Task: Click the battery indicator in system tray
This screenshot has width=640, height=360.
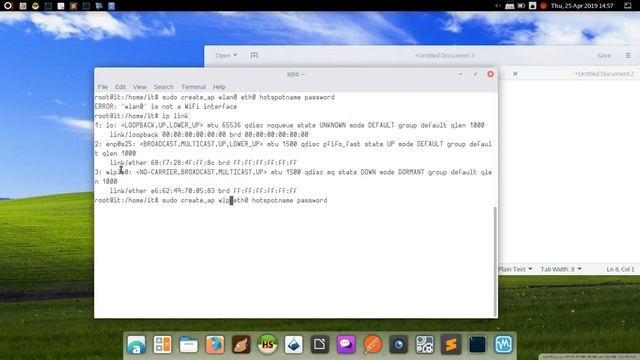Action: click(x=521, y=6)
